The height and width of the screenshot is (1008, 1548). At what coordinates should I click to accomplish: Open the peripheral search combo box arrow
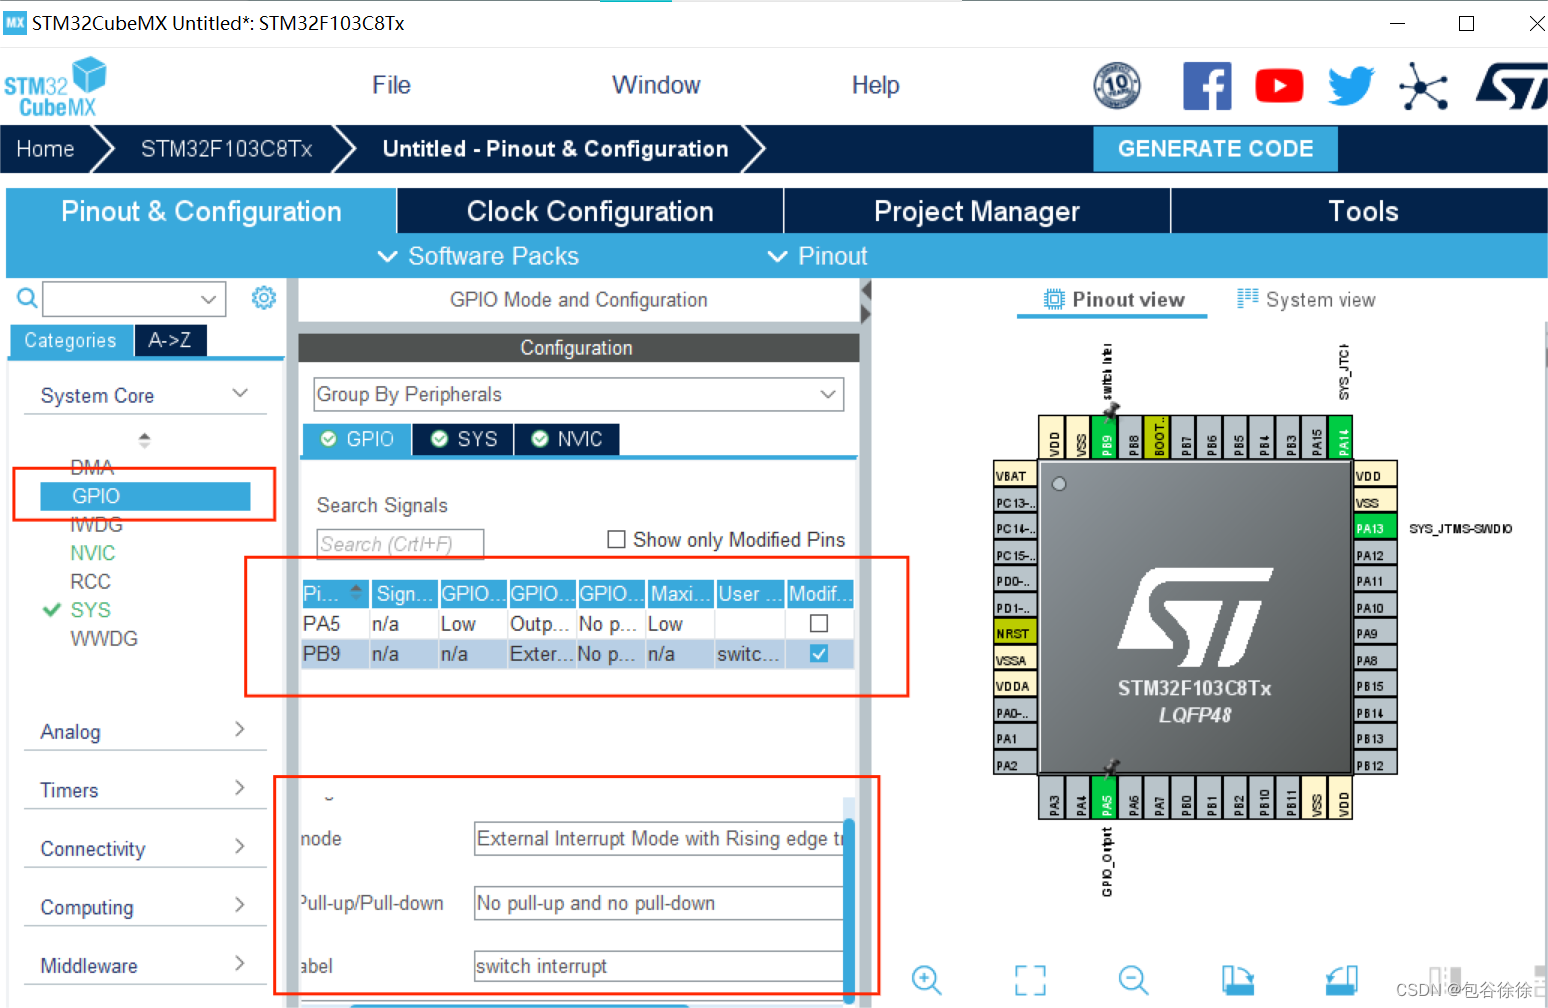coord(208,298)
